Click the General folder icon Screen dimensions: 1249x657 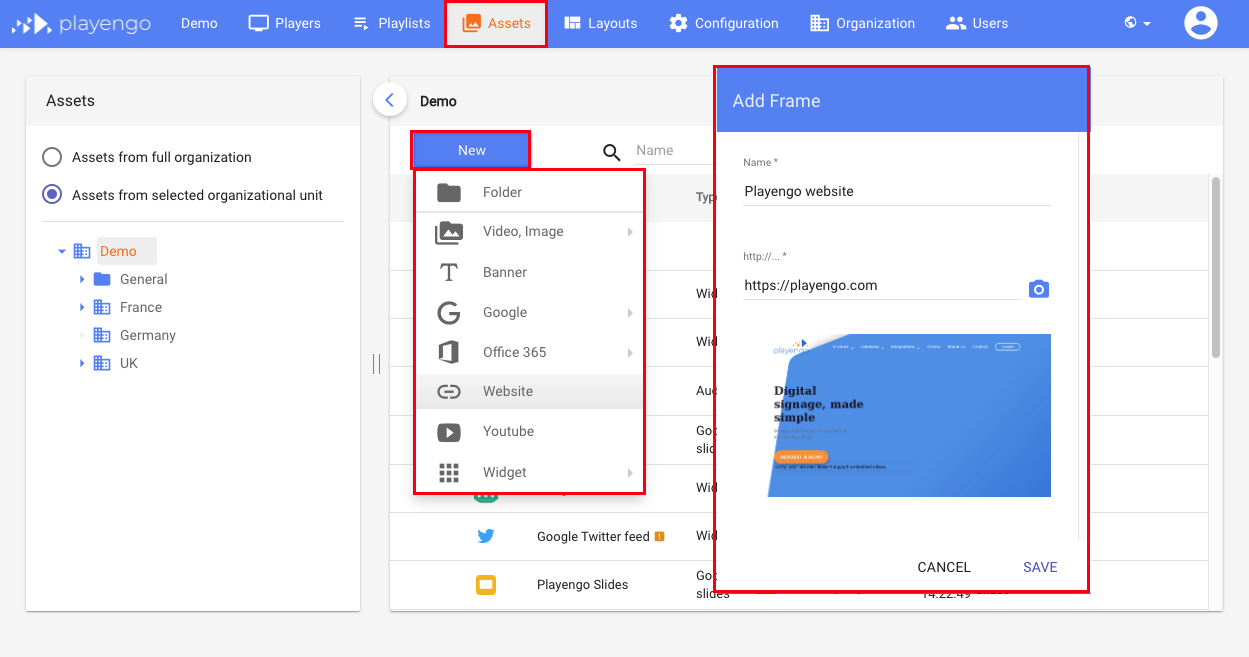click(102, 279)
